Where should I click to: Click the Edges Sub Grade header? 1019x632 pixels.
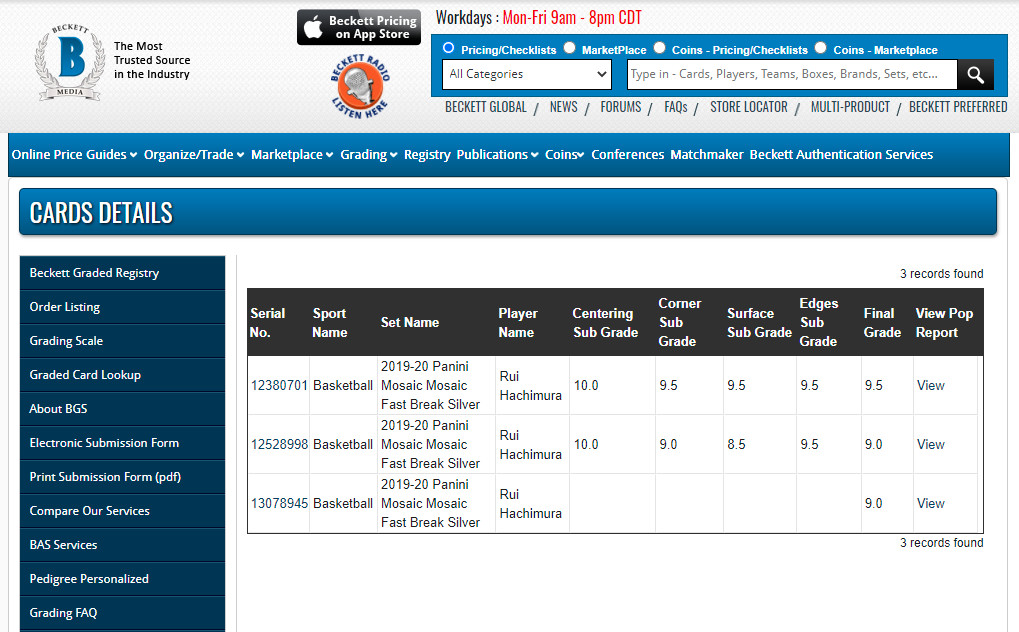[x=818, y=323]
